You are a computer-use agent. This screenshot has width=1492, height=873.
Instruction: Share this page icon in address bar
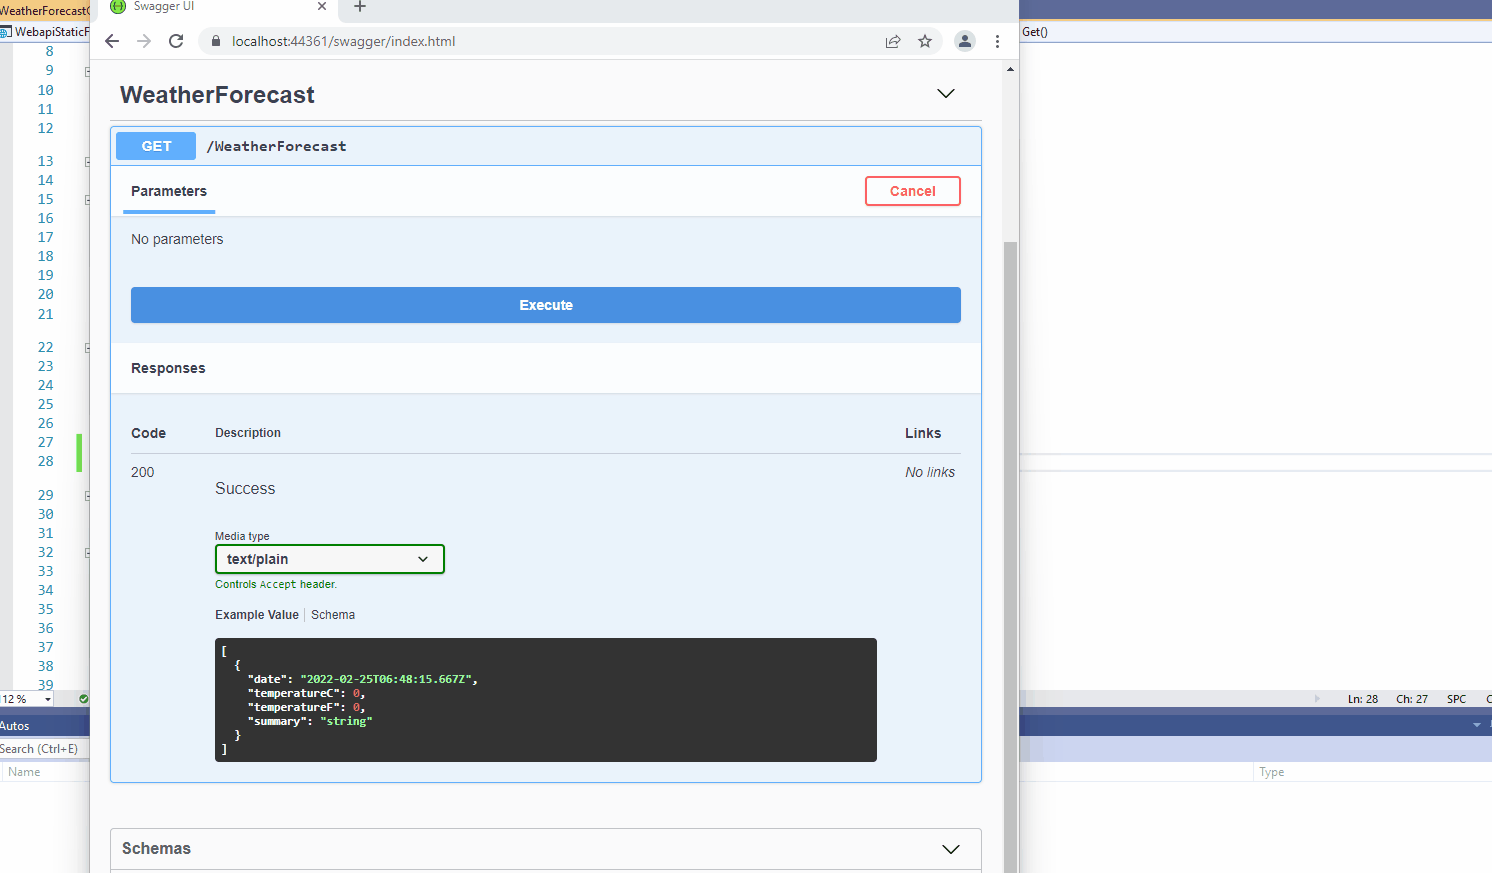coord(893,41)
